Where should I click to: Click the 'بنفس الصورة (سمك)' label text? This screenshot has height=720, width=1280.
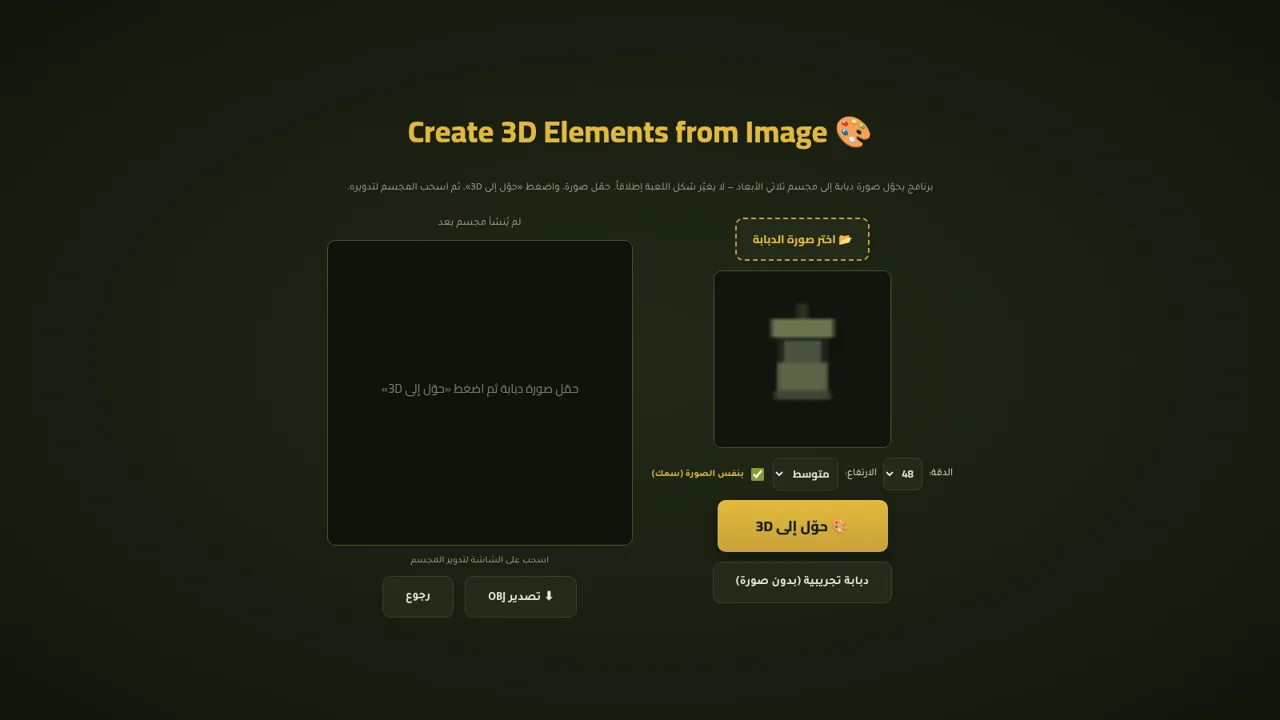click(x=698, y=473)
